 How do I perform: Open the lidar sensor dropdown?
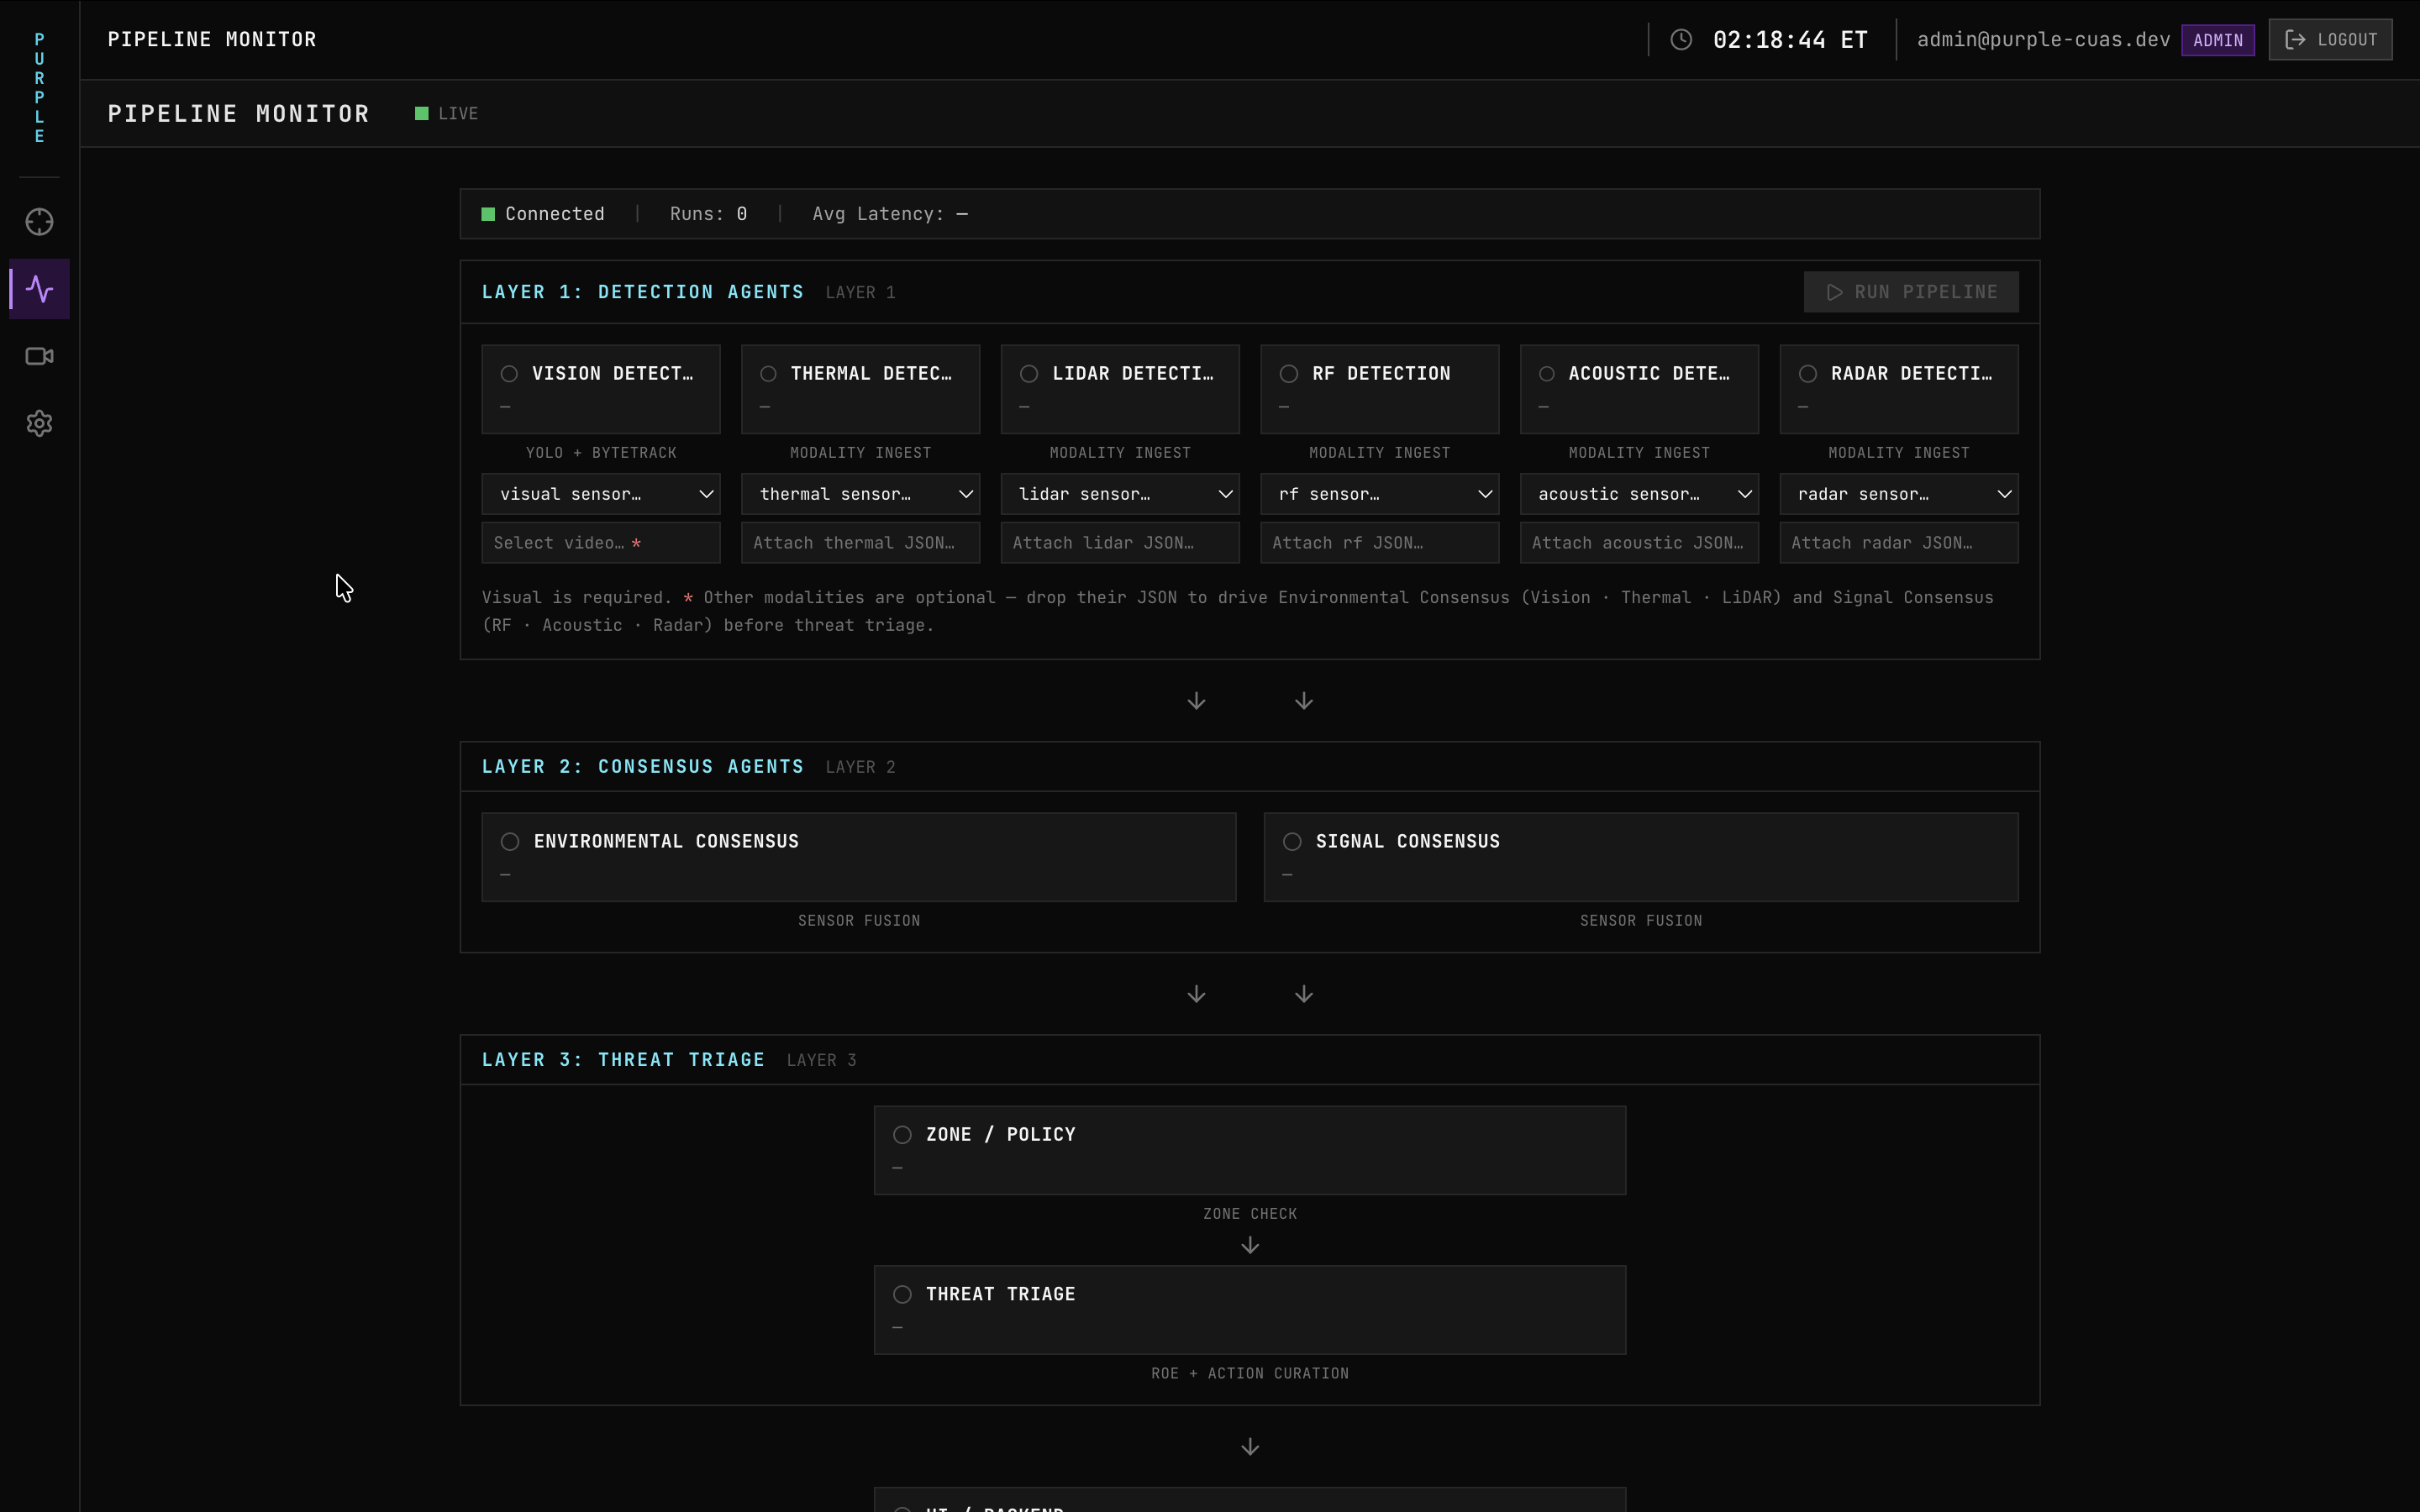[1120, 494]
